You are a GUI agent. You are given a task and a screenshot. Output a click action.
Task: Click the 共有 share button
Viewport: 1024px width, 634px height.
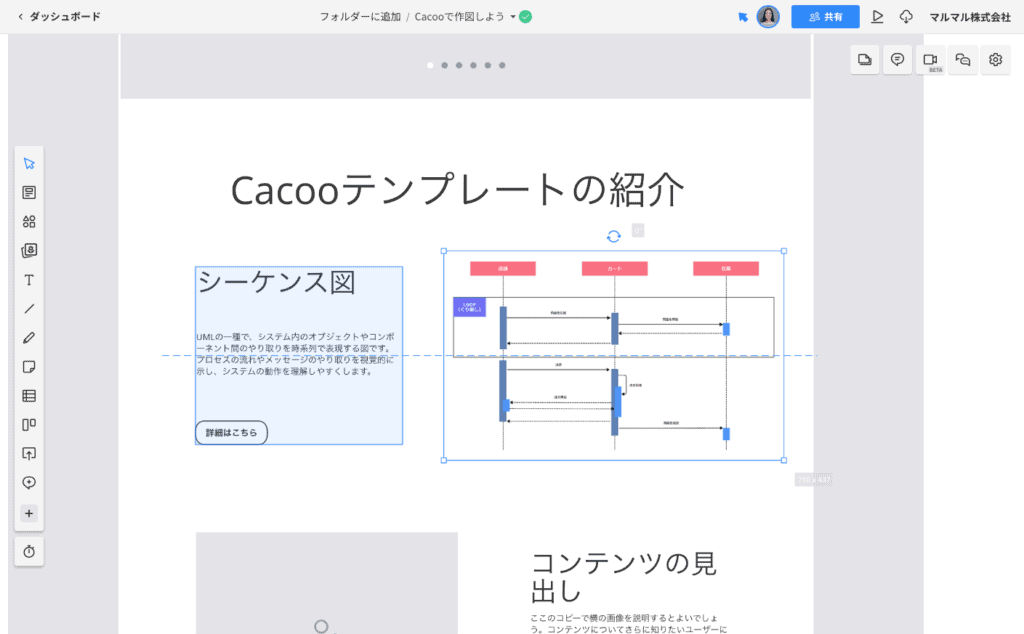pos(824,16)
